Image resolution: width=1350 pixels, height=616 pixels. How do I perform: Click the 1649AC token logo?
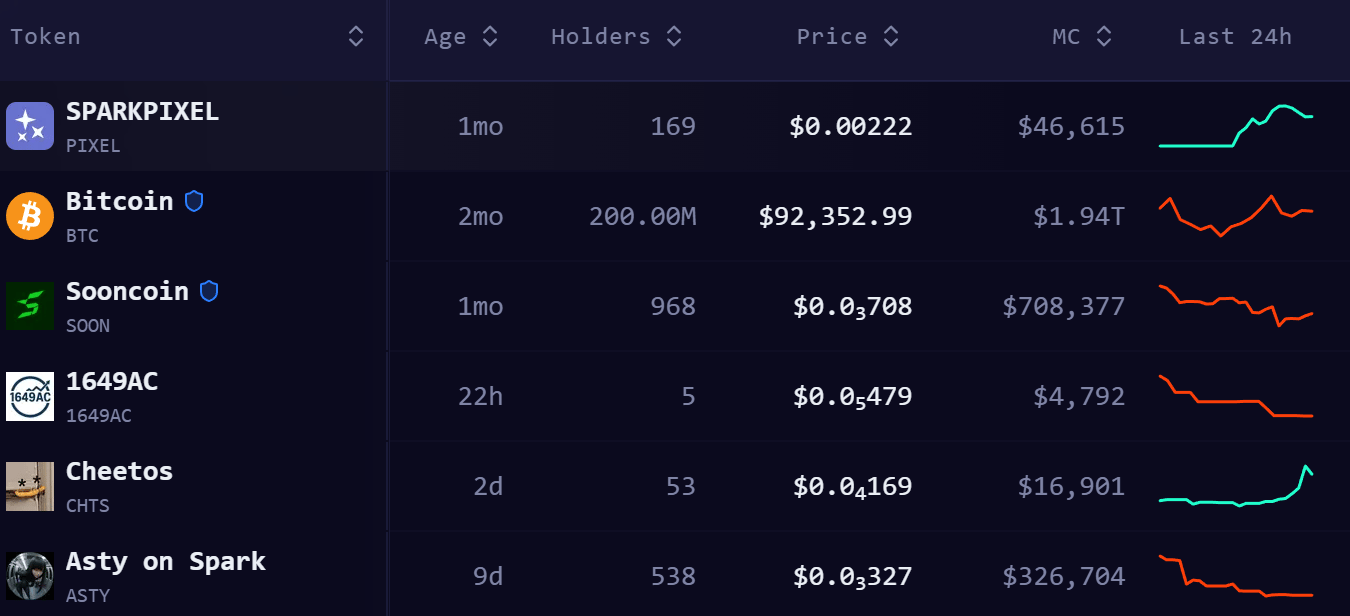pos(30,396)
